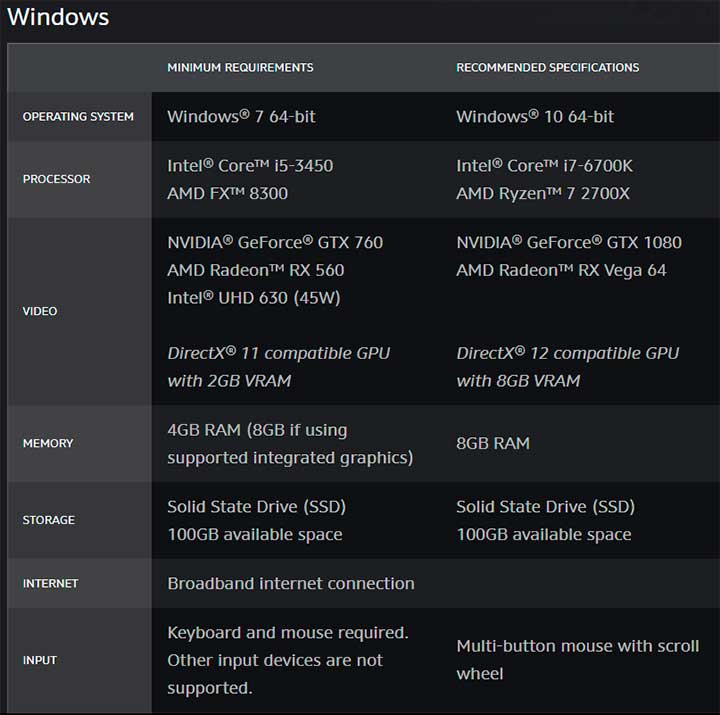Viewport: 720px width, 715px height.
Task: Select "8GB RAM" recommended memory cell
Action: click(x=493, y=443)
